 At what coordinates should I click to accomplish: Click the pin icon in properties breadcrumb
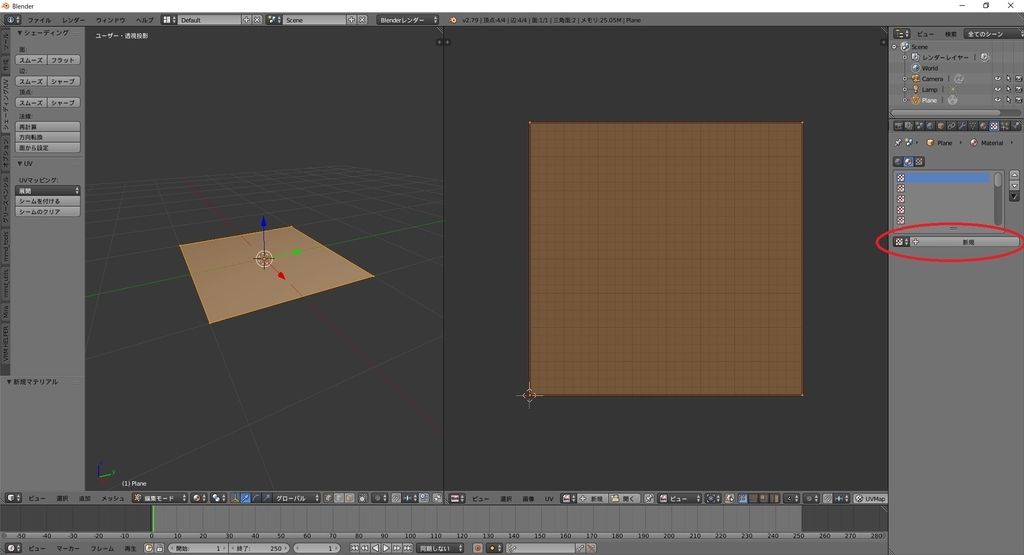(898, 142)
